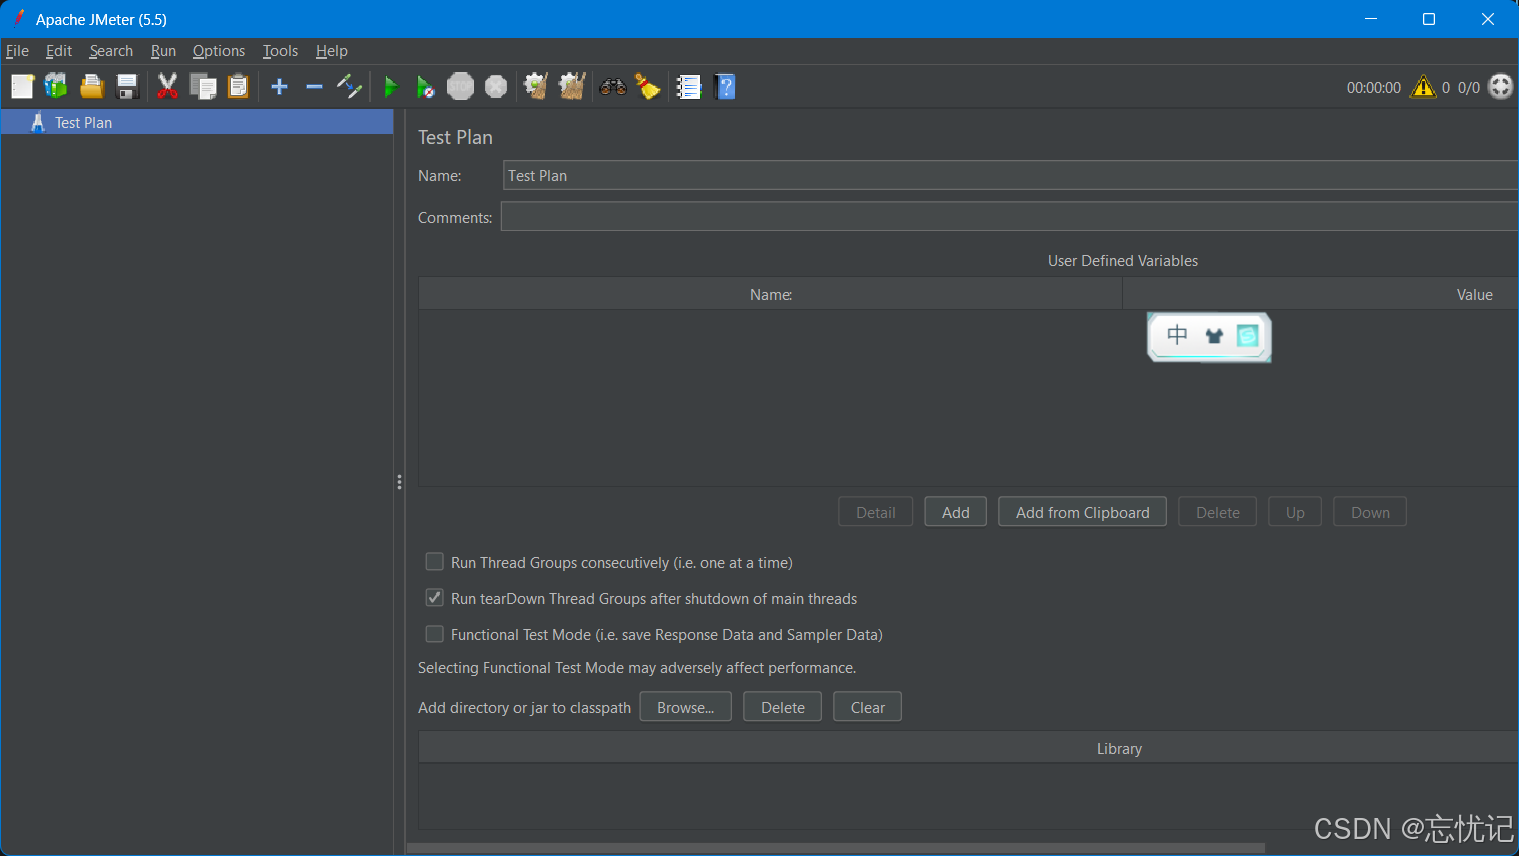Collapse all nodes with minus icon
Image resolution: width=1519 pixels, height=856 pixels.
pyautogui.click(x=314, y=87)
